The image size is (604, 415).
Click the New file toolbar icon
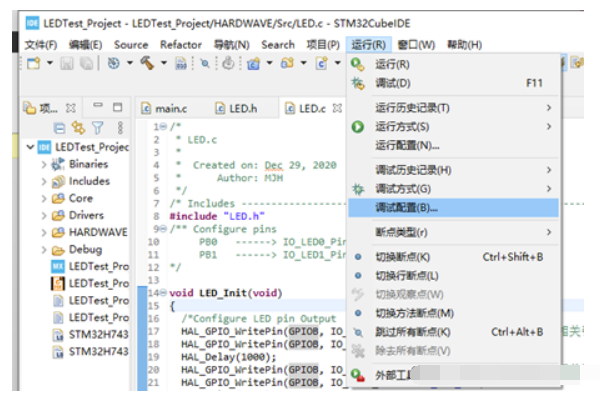point(34,63)
